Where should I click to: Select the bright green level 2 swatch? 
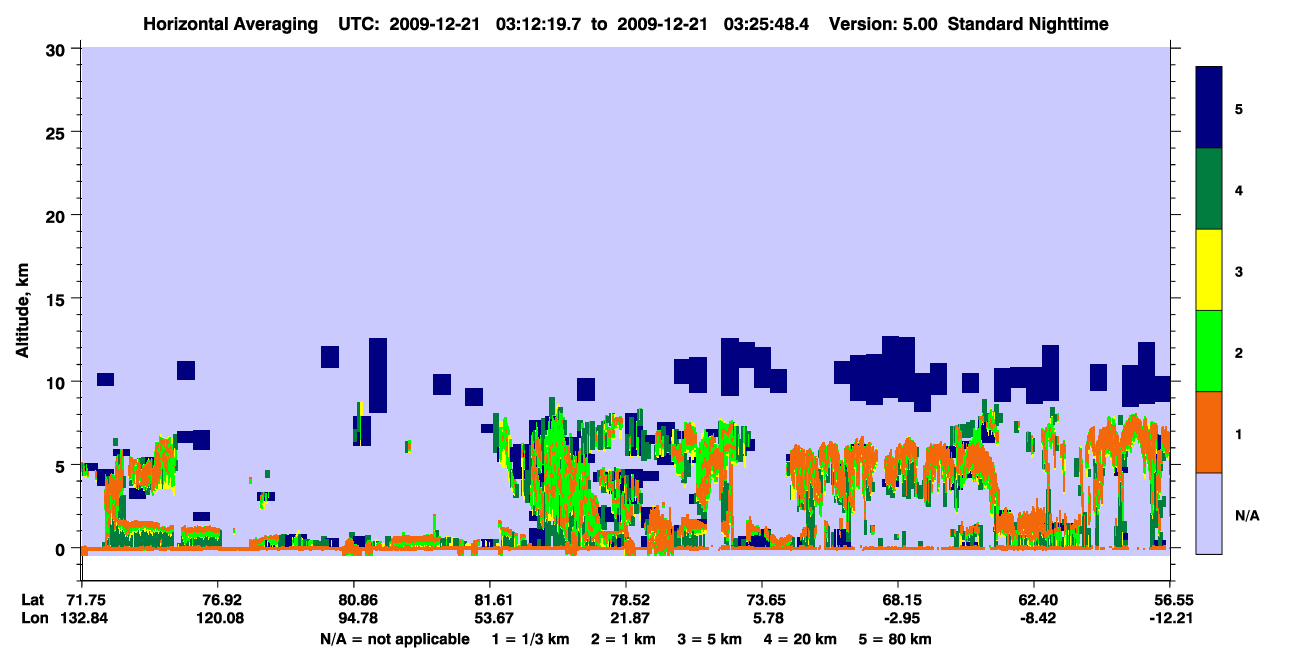(x=1209, y=351)
